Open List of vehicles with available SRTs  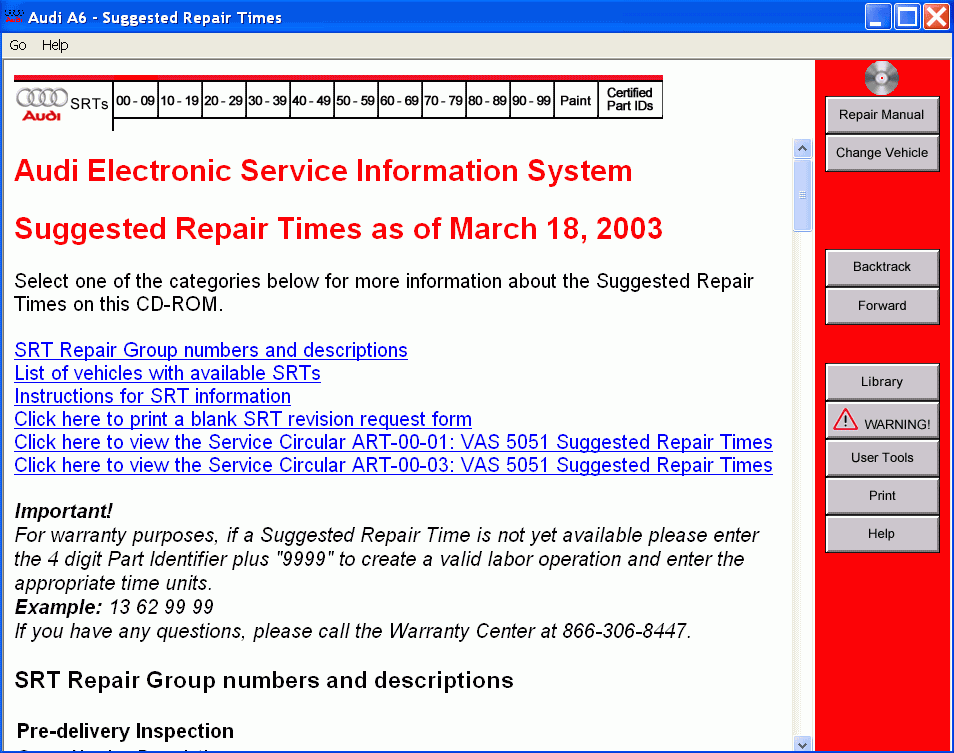pos(167,373)
